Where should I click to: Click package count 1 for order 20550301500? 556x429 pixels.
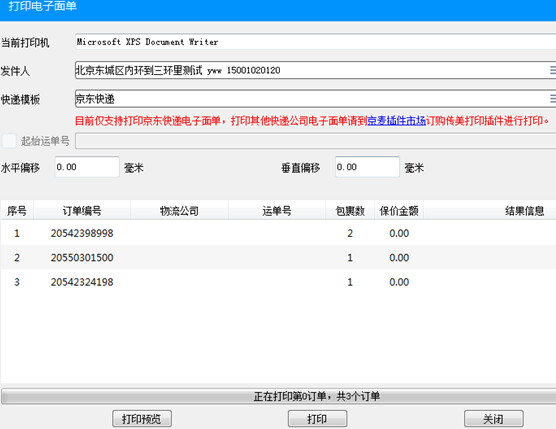coord(350,257)
